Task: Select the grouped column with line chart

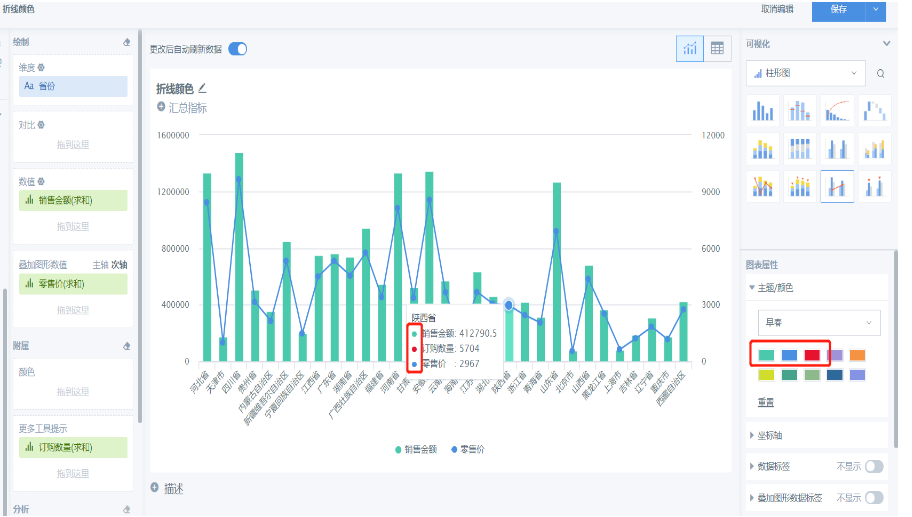Action: pyautogui.click(x=837, y=187)
